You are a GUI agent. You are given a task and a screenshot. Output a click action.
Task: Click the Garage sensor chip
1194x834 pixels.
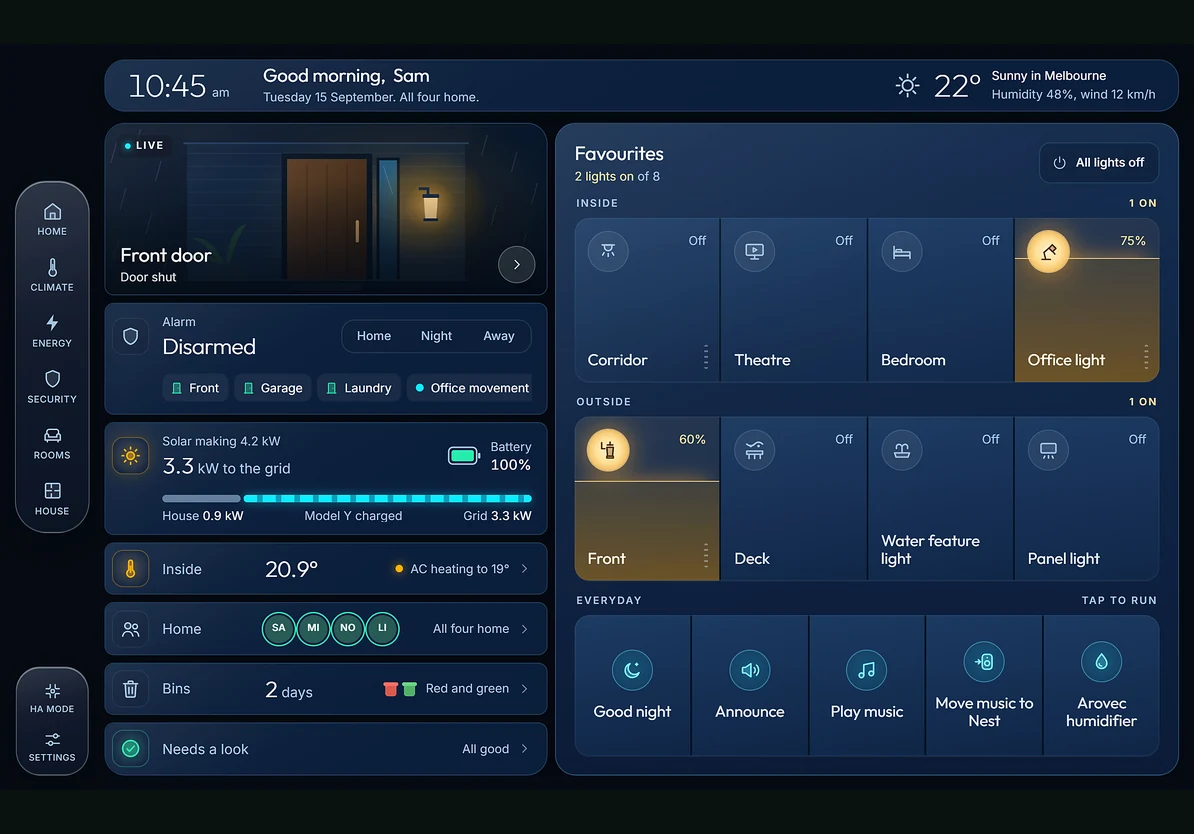(273, 388)
